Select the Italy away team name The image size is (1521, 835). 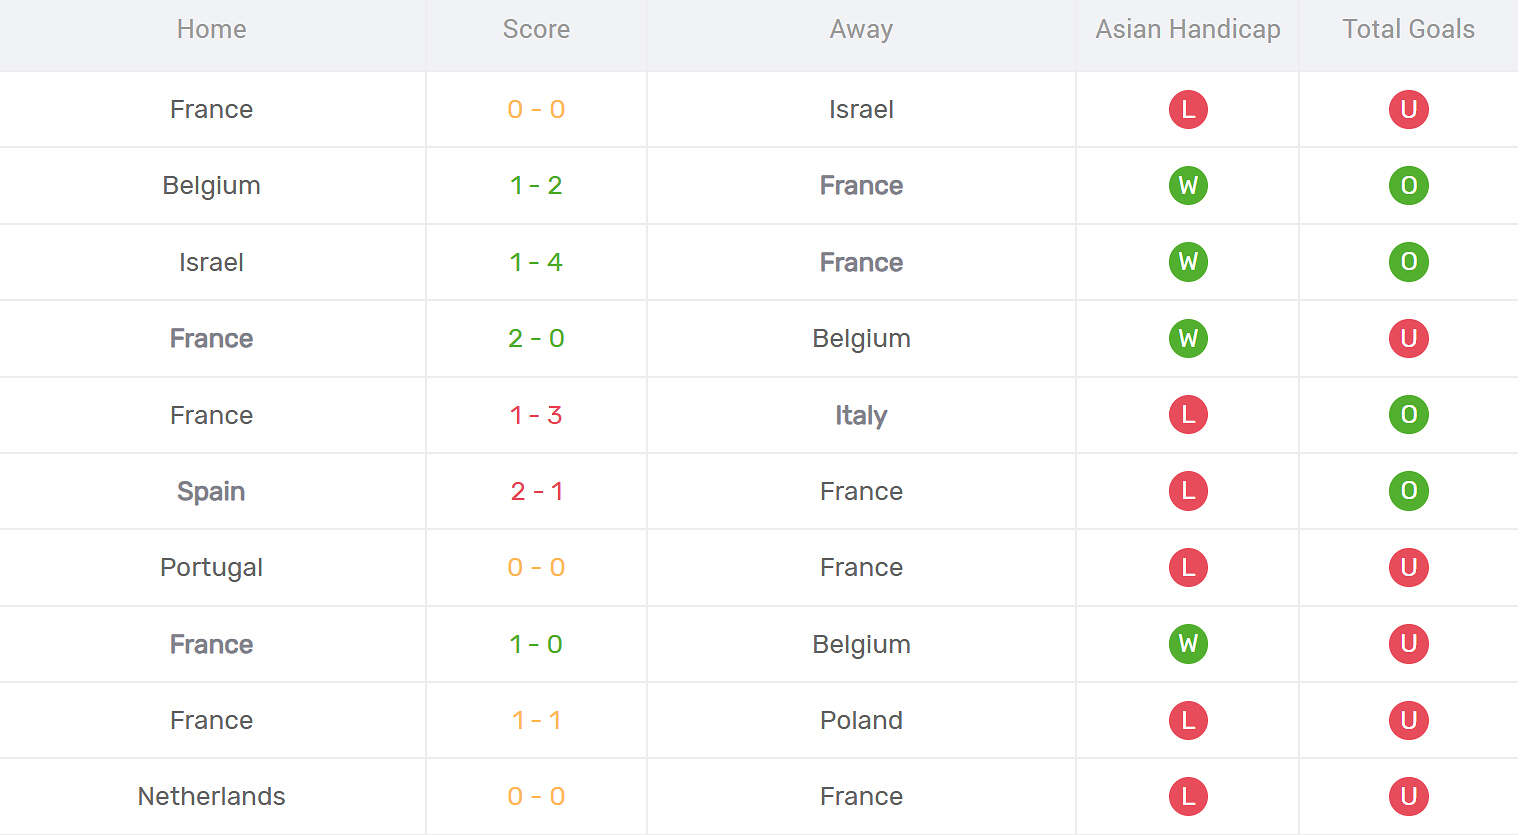point(861,415)
